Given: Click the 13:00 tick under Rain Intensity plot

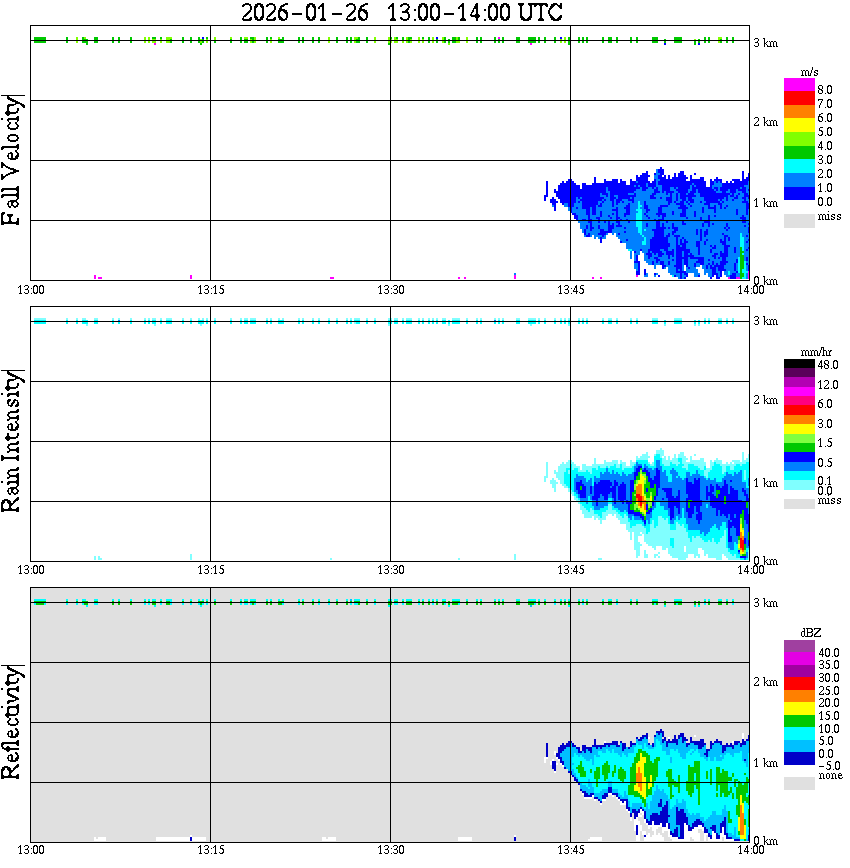Looking at the screenshot, I should click(x=31, y=570).
